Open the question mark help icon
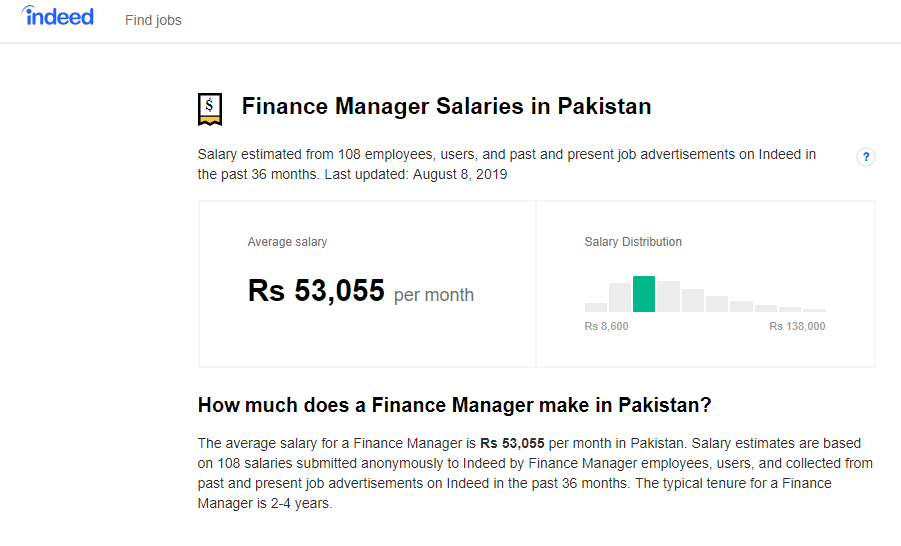This screenshot has height=546, width=901. click(866, 157)
